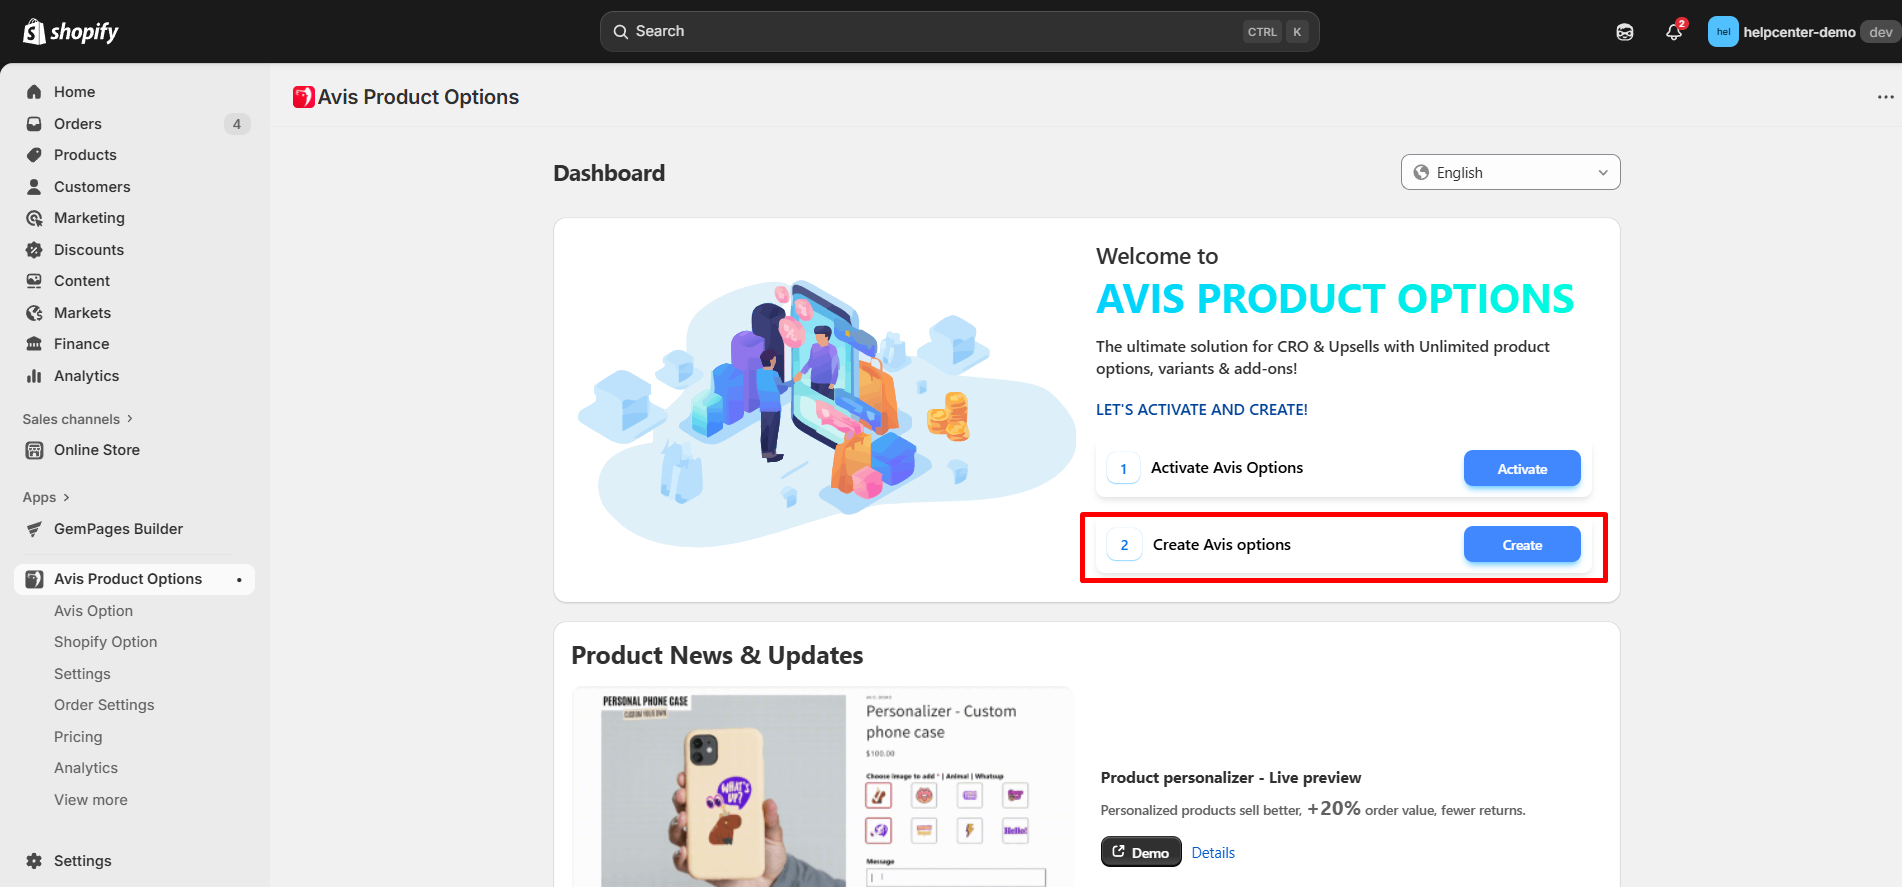Open the English language dropdown
The height and width of the screenshot is (887, 1902).
pyautogui.click(x=1510, y=173)
